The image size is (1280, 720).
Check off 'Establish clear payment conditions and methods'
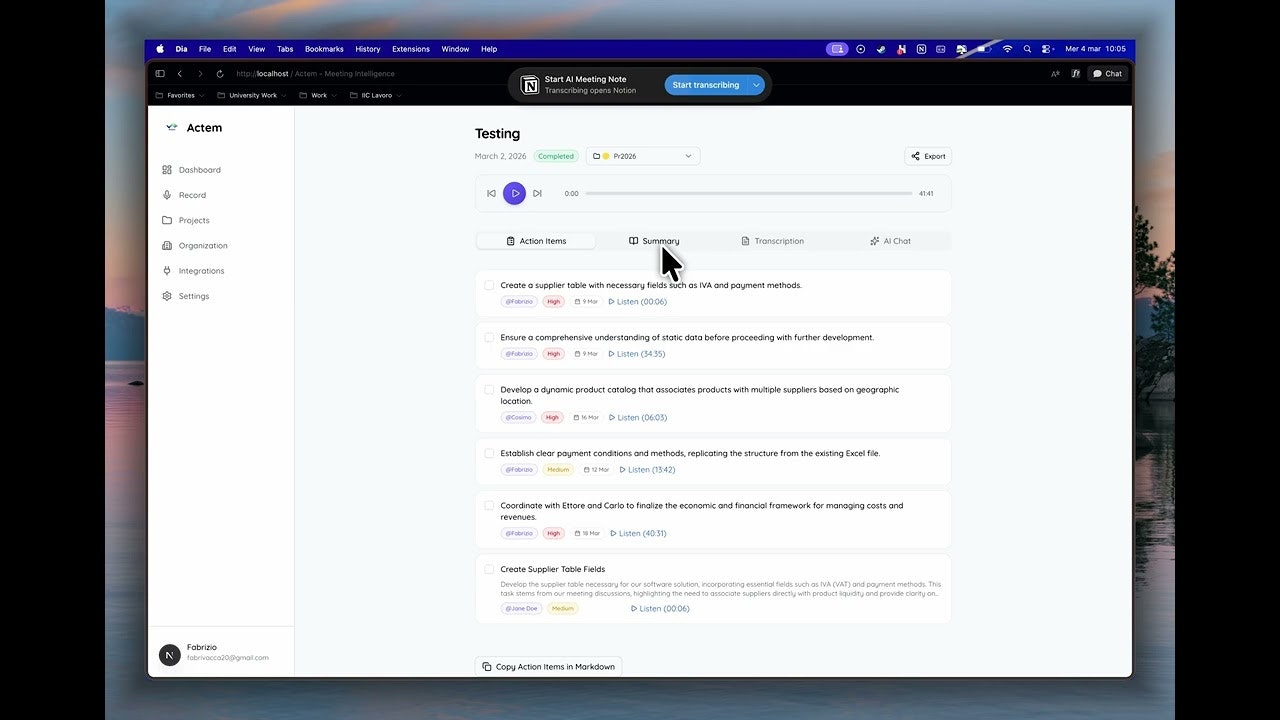pyautogui.click(x=489, y=453)
